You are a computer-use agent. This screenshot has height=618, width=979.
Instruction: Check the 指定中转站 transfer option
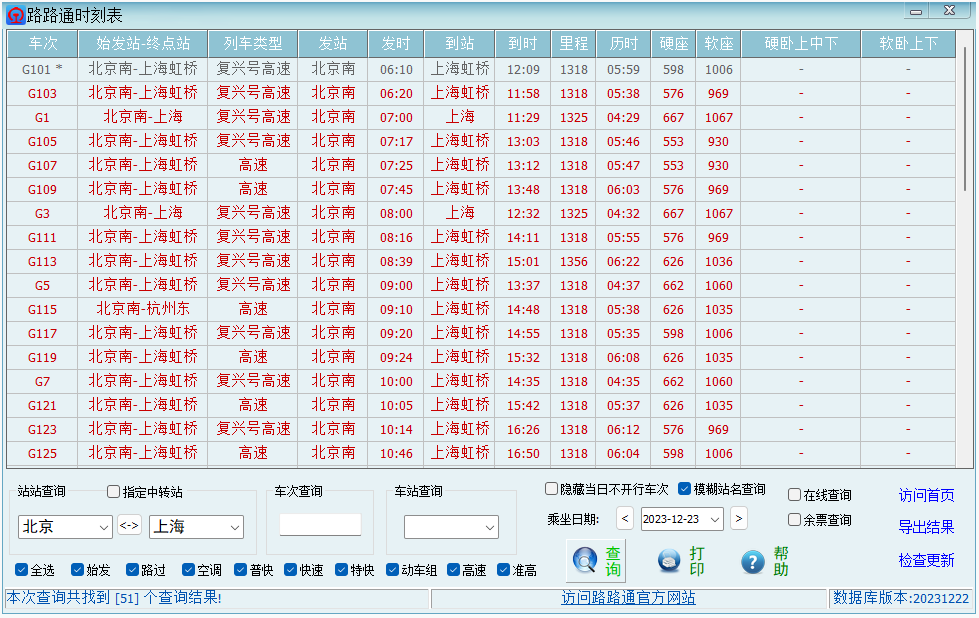point(113,490)
